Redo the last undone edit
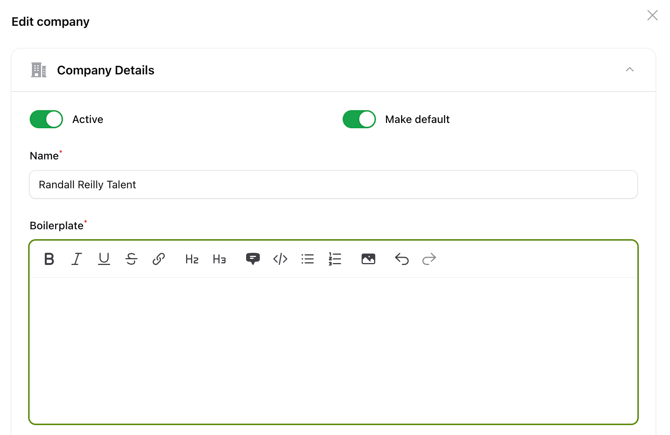The image size is (670, 435). (429, 259)
